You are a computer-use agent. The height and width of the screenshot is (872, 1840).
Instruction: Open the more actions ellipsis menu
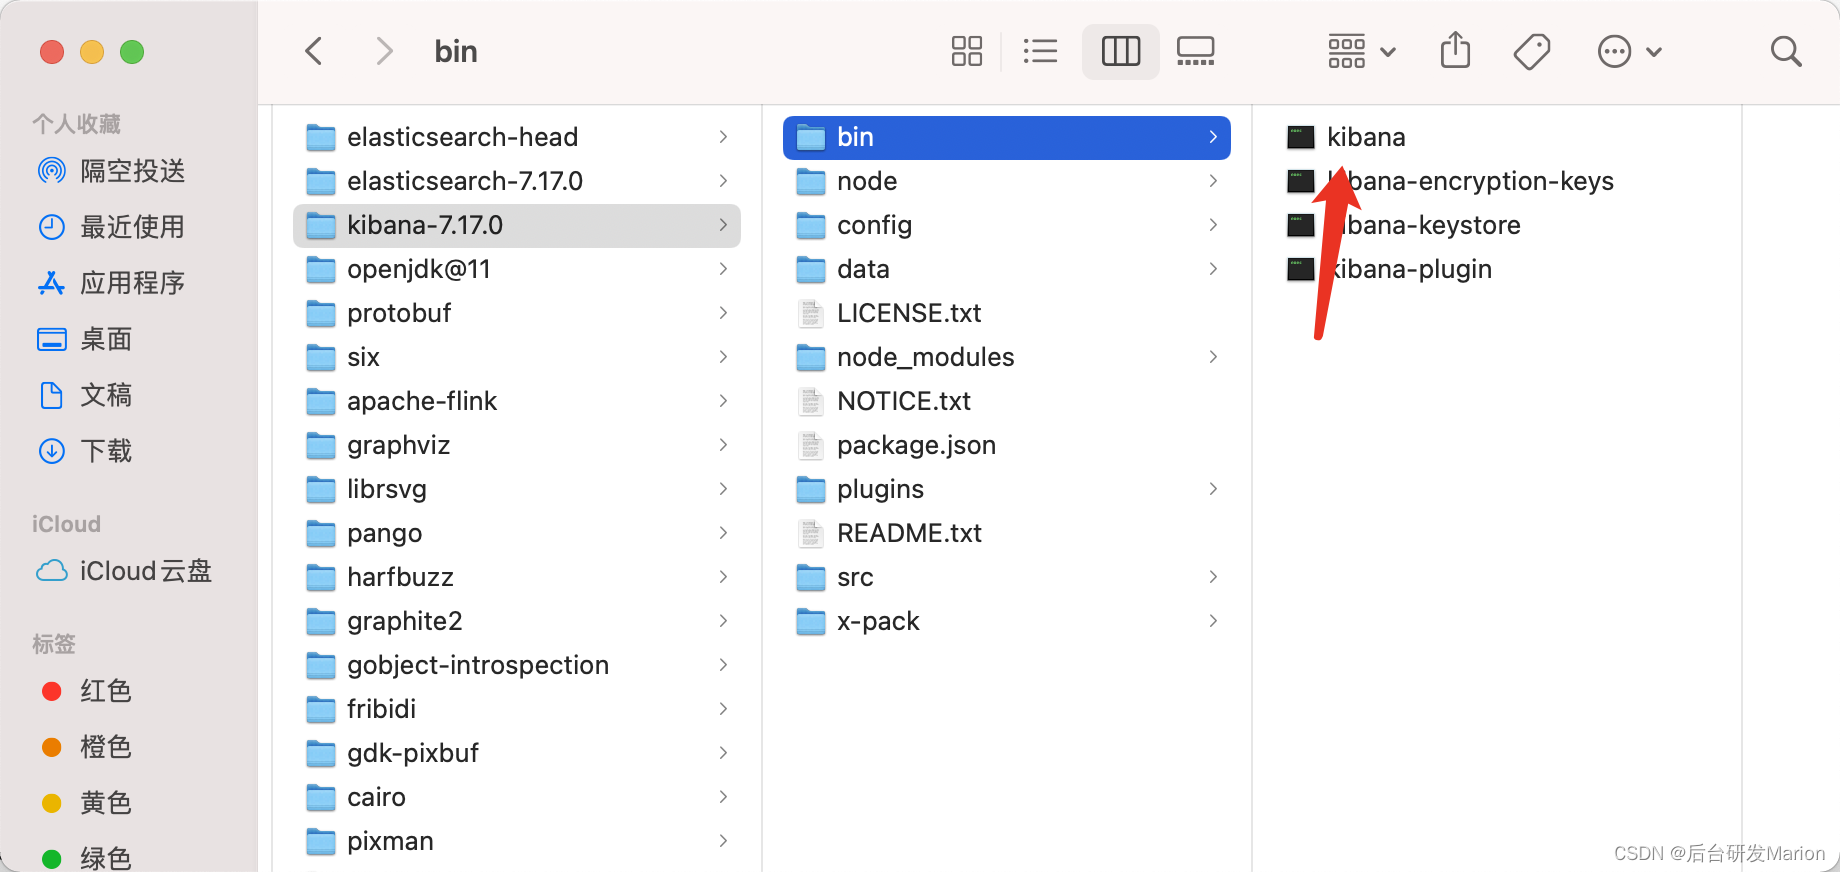coord(1629,51)
